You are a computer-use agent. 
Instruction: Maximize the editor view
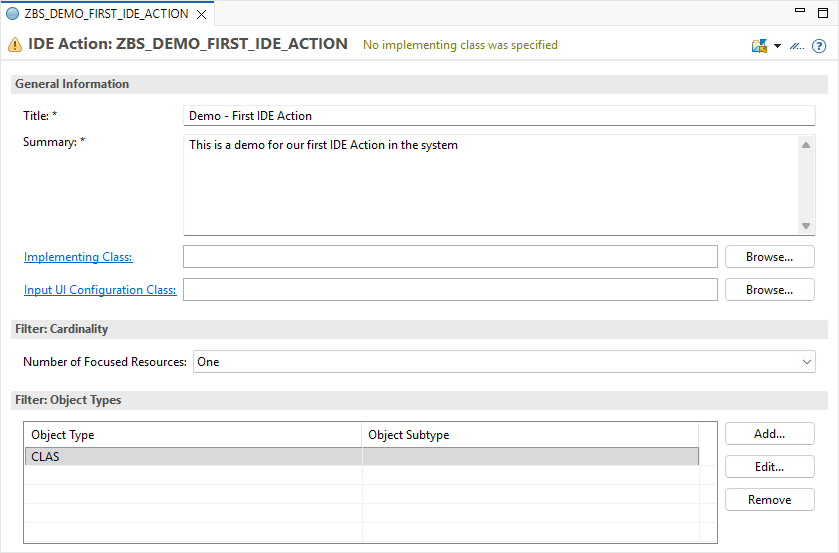(823, 11)
